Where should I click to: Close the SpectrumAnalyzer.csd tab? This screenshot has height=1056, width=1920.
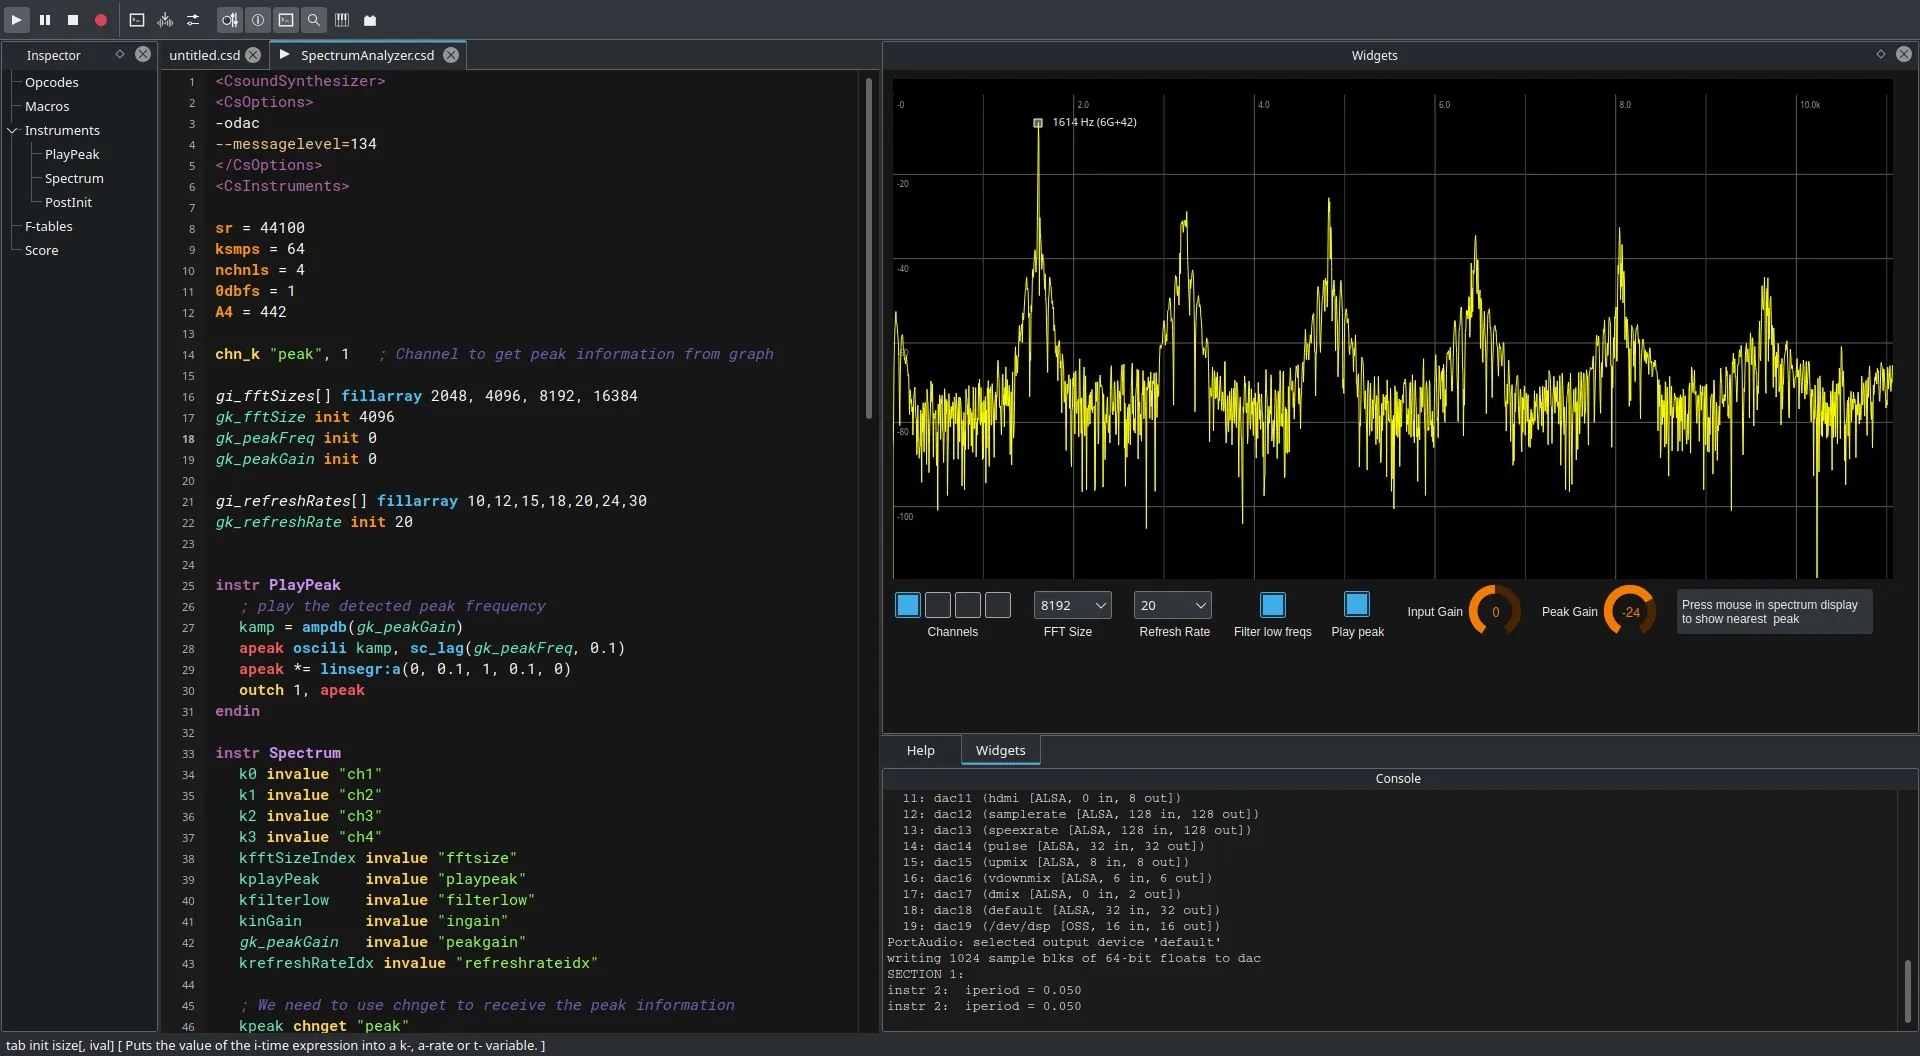click(x=451, y=55)
